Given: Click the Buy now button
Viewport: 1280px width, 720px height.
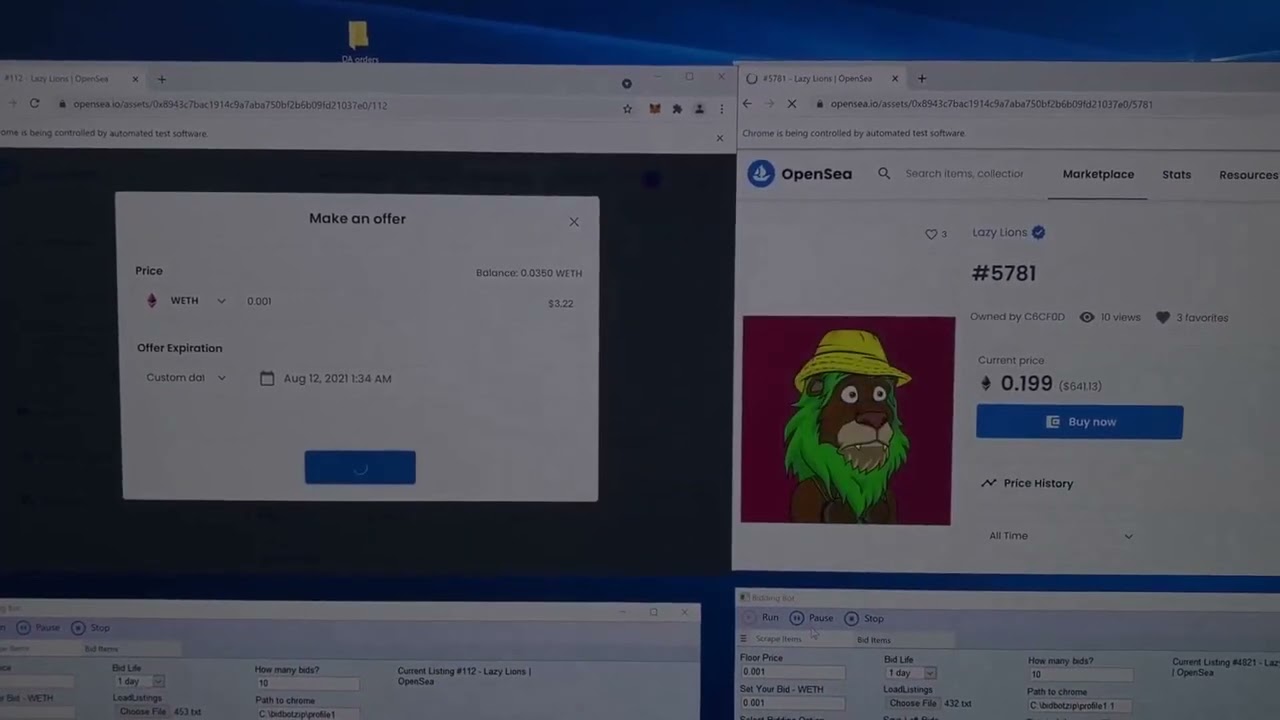Looking at the screenshot, I should [x=1079, y=422].
